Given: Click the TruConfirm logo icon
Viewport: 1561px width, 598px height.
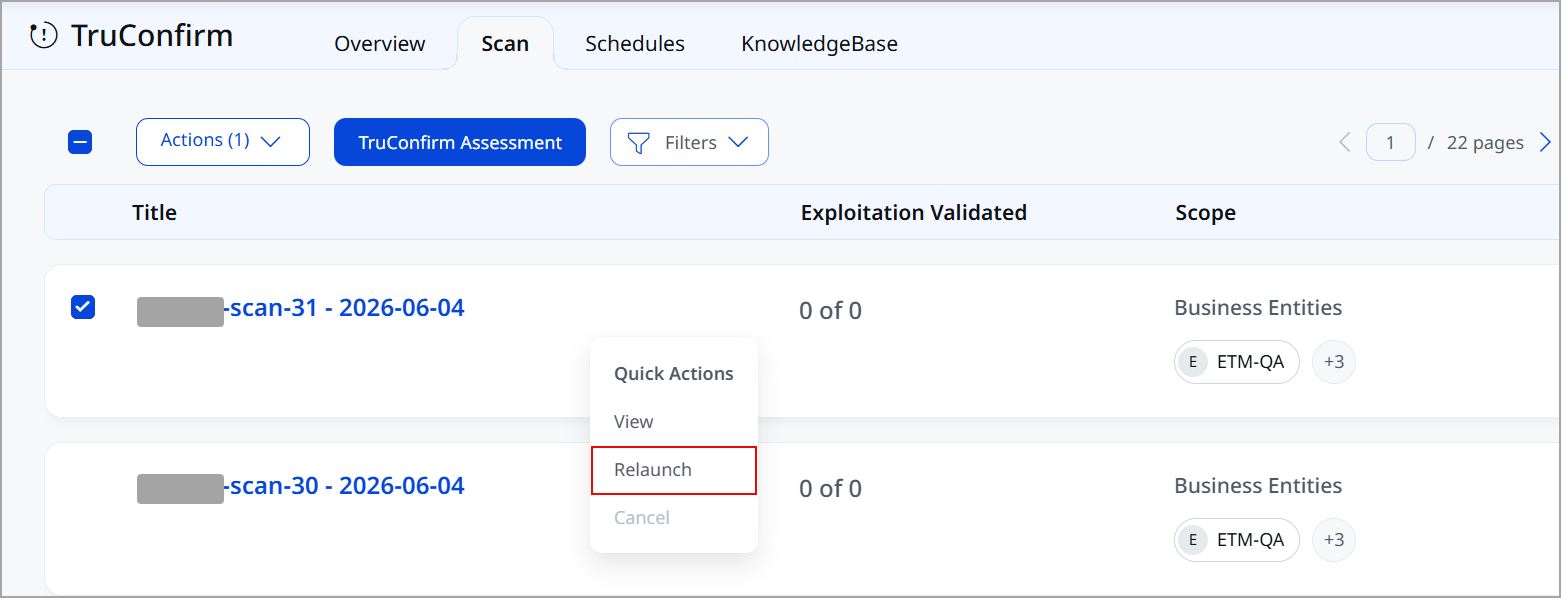Looking at the screenshot, I should click(x=44, y=36).
